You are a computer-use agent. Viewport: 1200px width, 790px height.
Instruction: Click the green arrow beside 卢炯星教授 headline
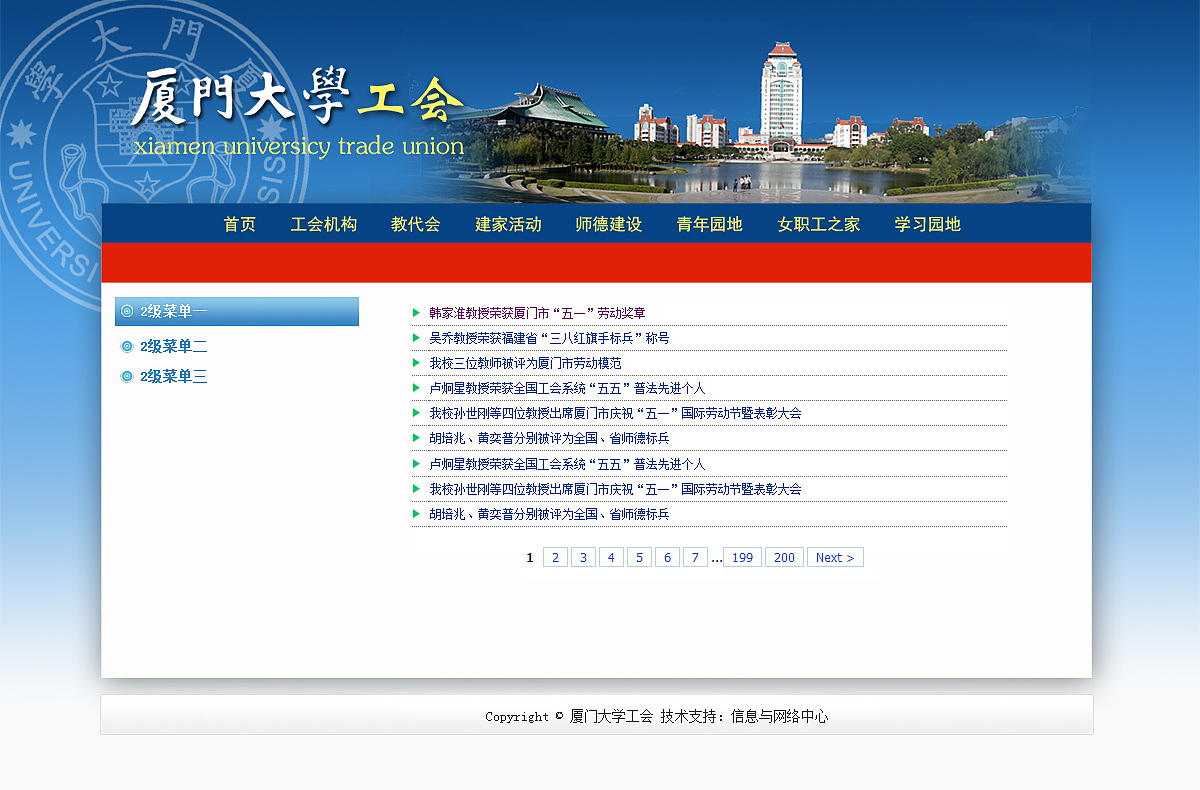click(416, 388)
